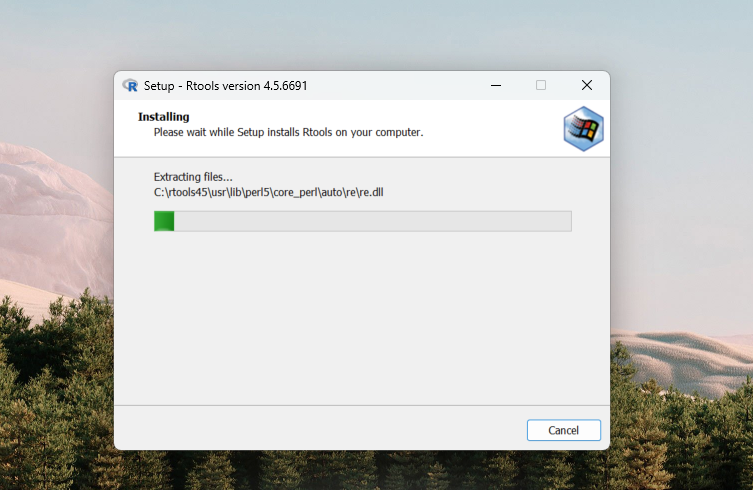Click the R logo in the title bar

click(x=130, y=85)
